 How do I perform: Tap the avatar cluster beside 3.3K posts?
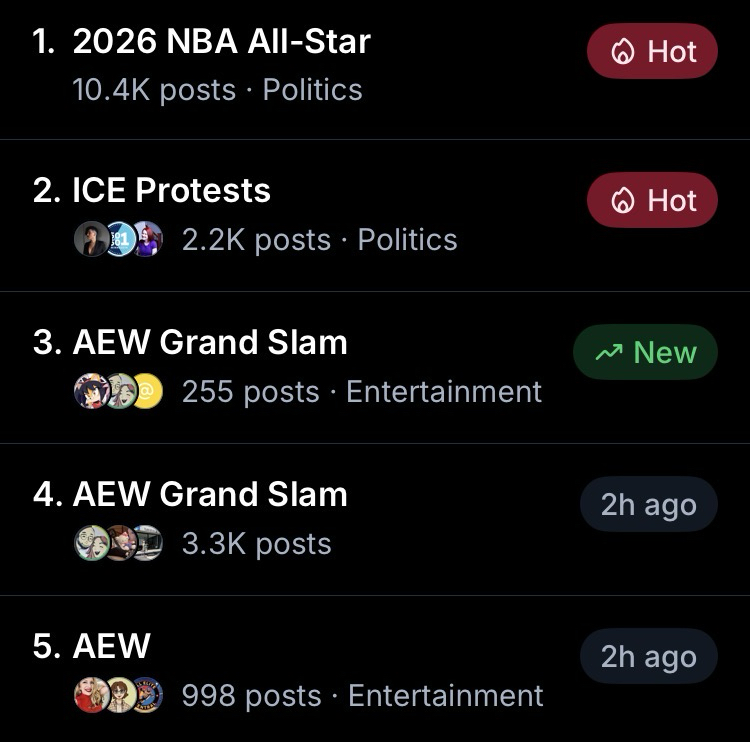point(118,543)
